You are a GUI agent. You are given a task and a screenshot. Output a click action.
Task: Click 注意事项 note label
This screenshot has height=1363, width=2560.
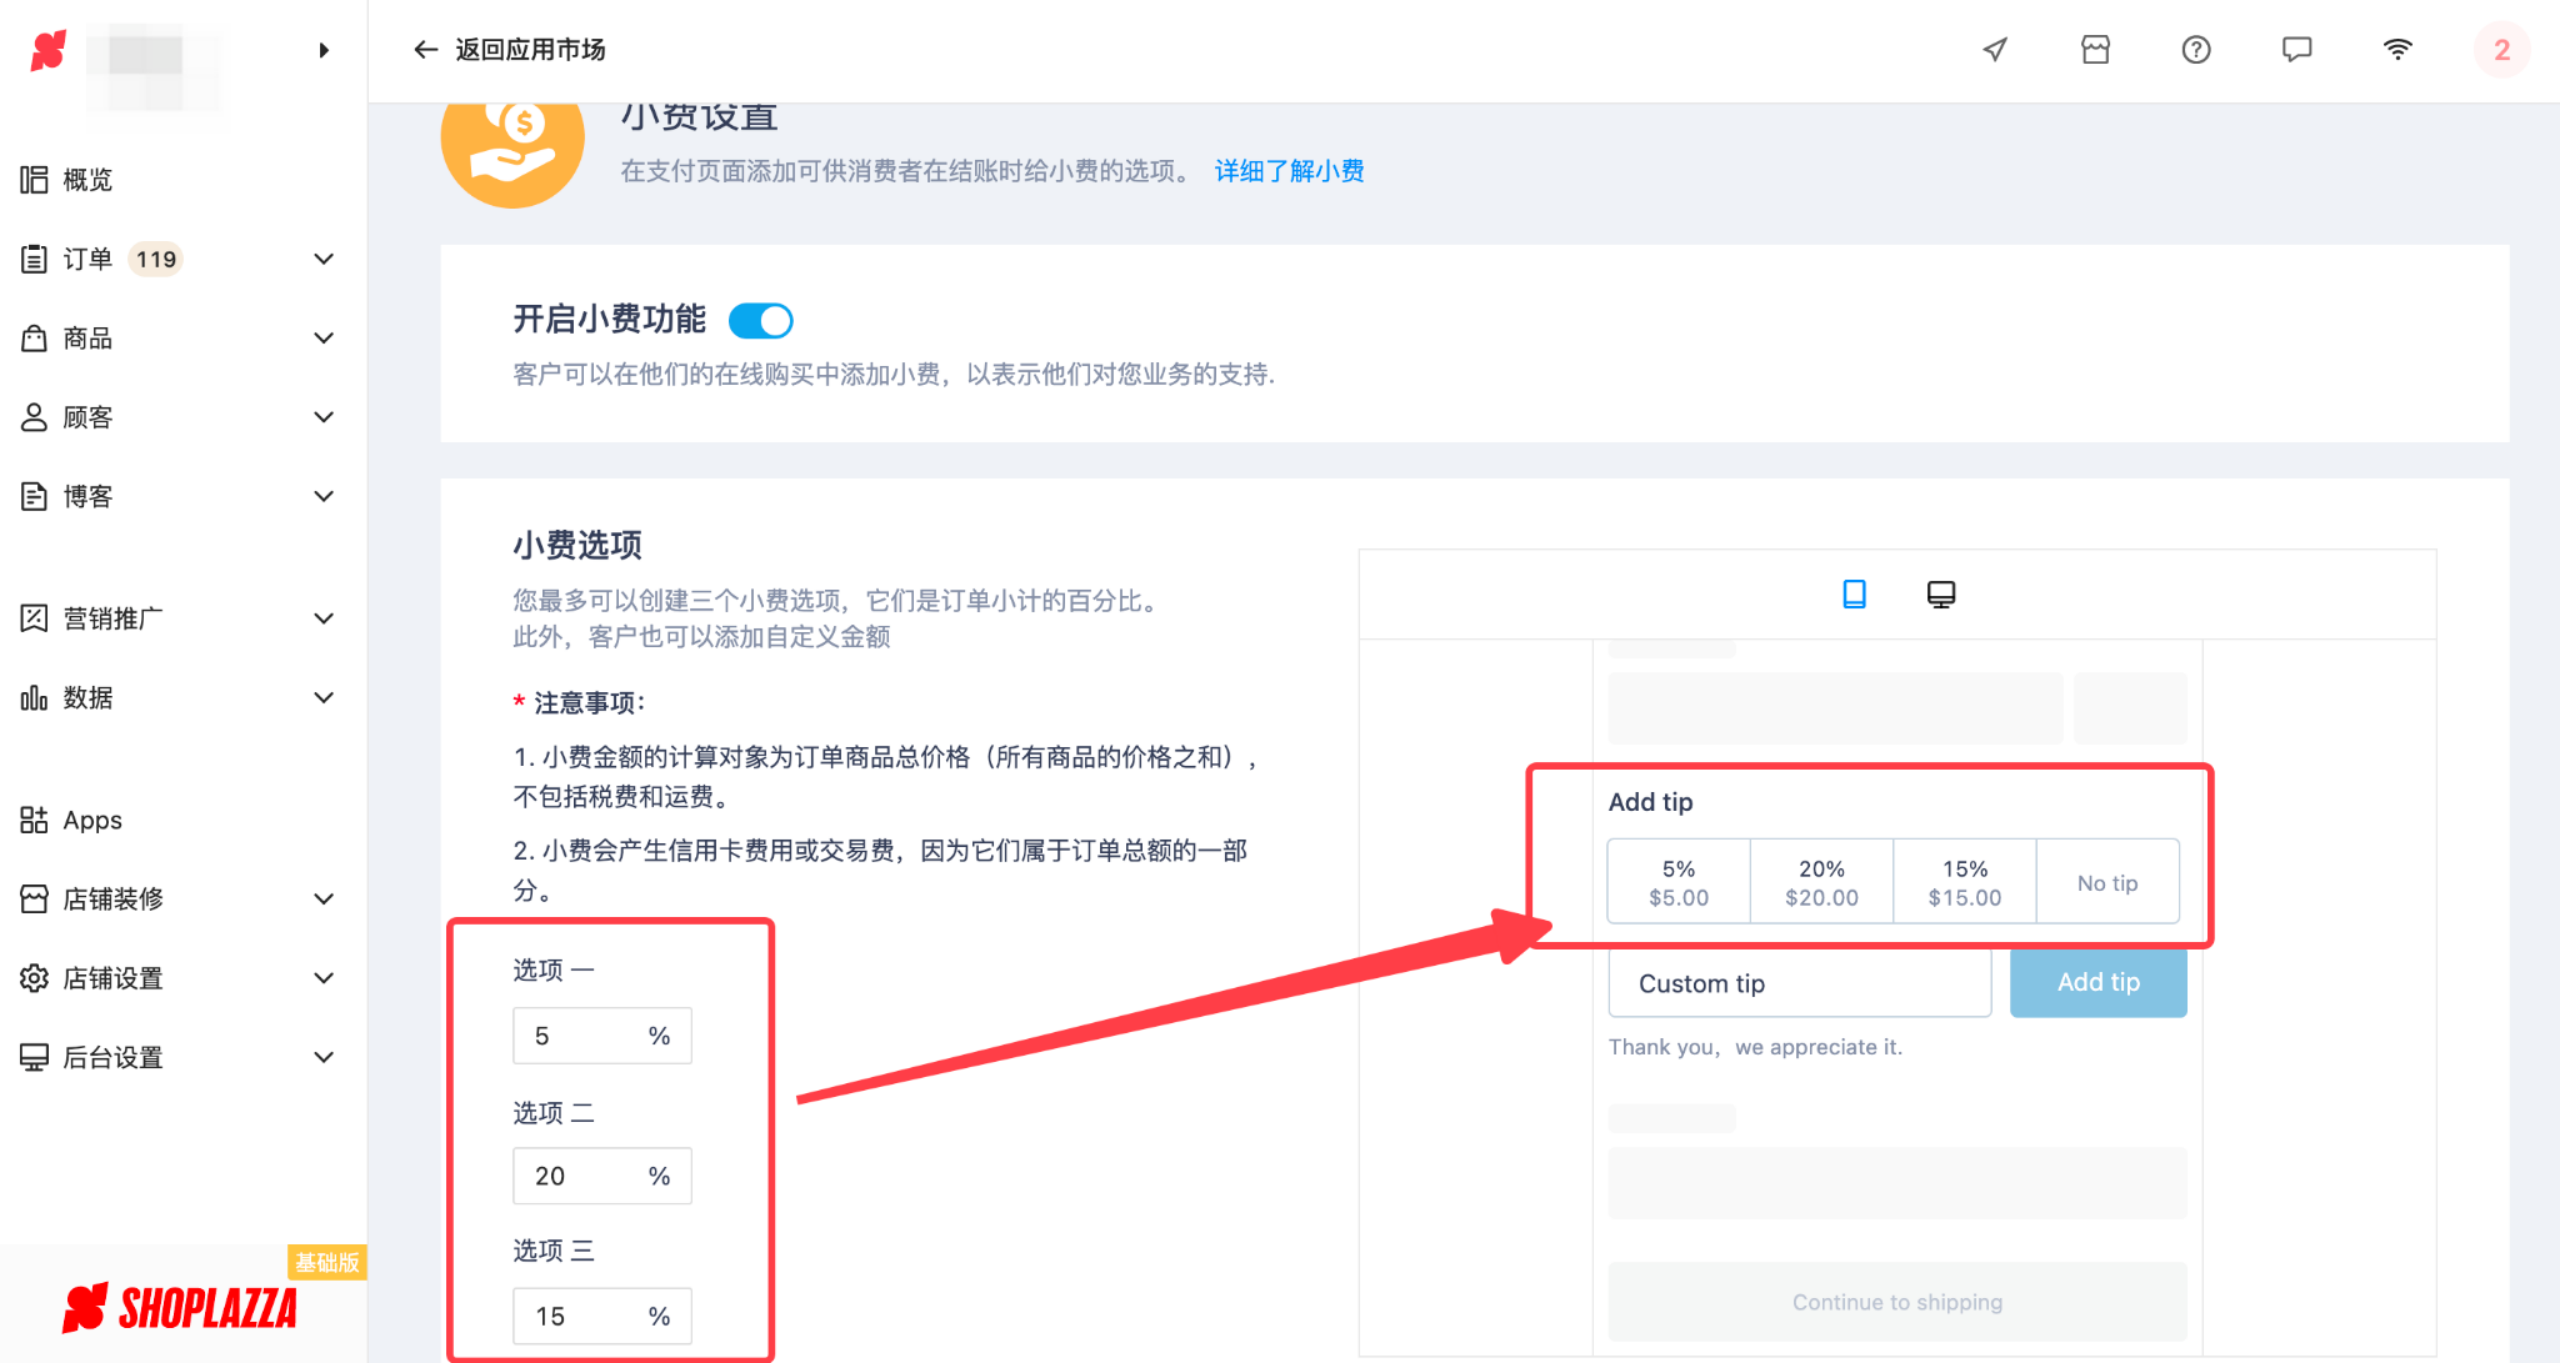pyautogui.click(x=588, y=703)
